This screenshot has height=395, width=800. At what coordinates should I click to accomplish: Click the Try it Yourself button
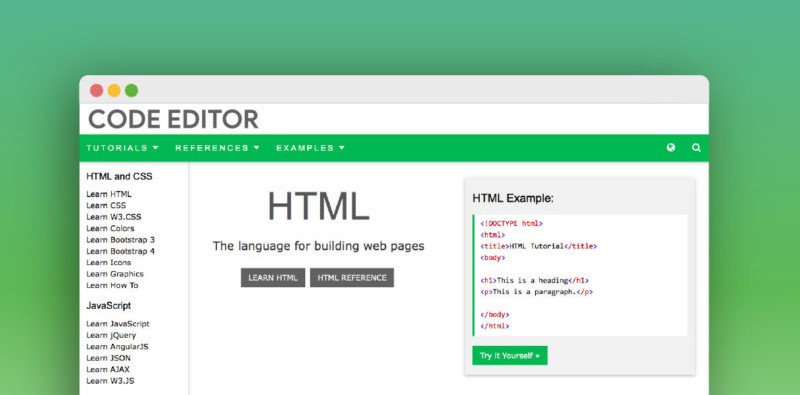510,356
